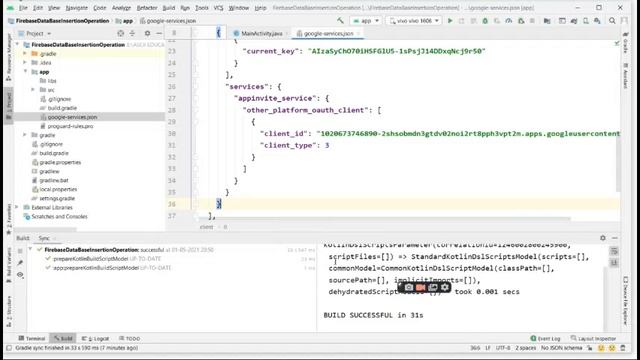Collapse the build result tree root arrow

click(30, 249)
